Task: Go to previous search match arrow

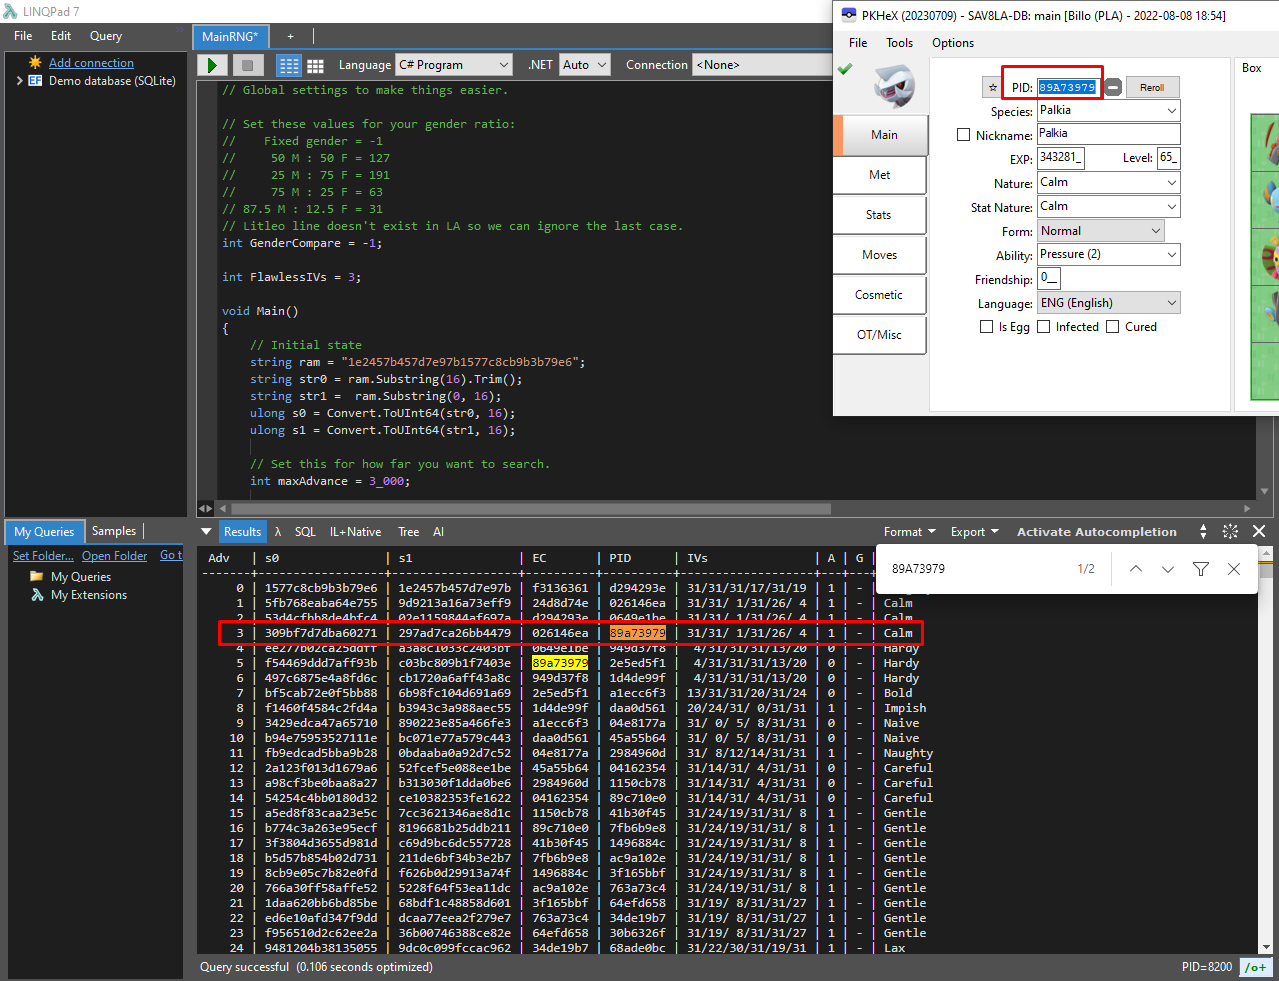Action: coord(1136,569)
